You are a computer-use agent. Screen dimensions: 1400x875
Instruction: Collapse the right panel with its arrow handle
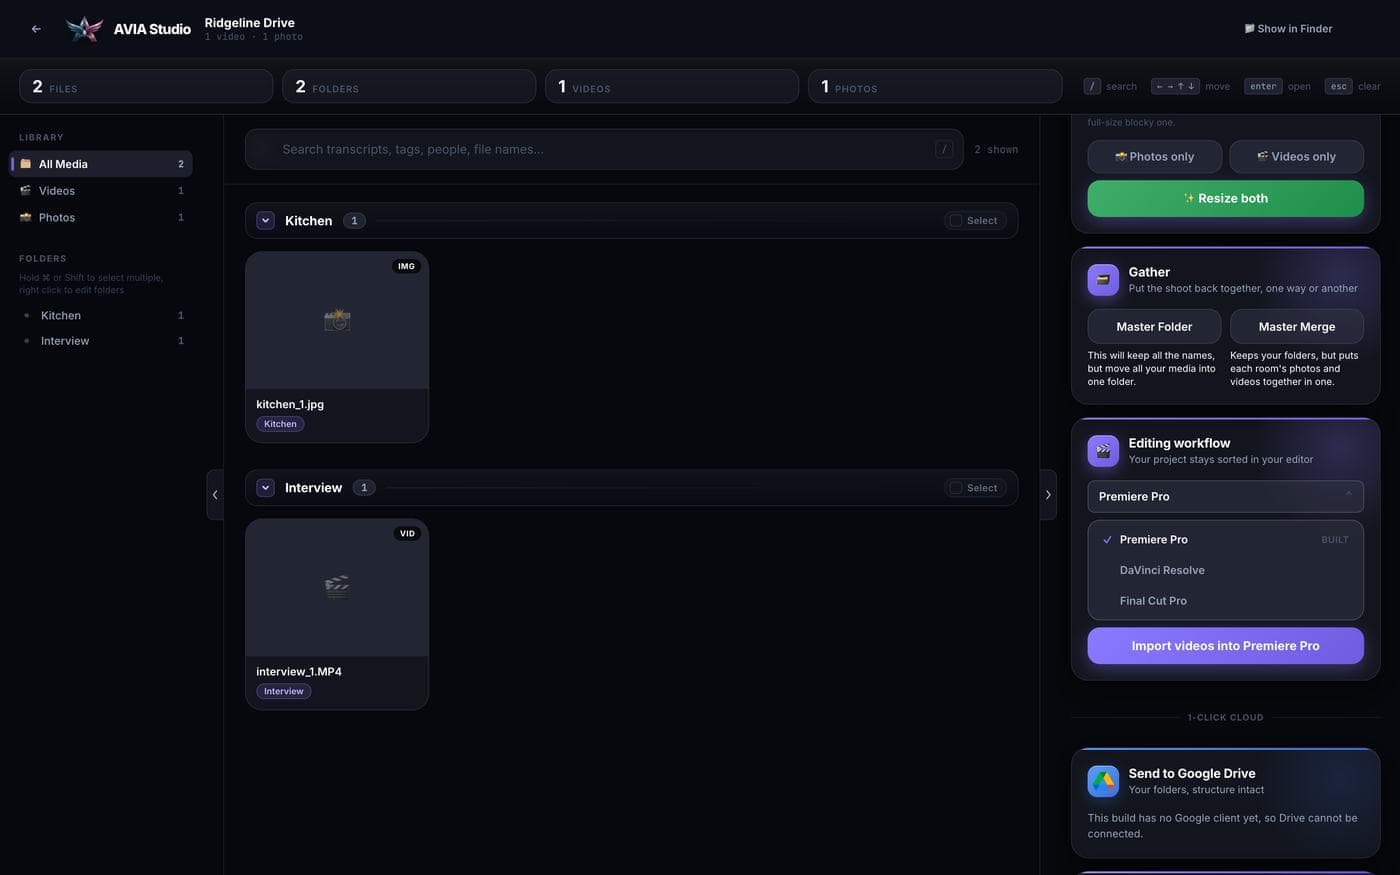1048,495
